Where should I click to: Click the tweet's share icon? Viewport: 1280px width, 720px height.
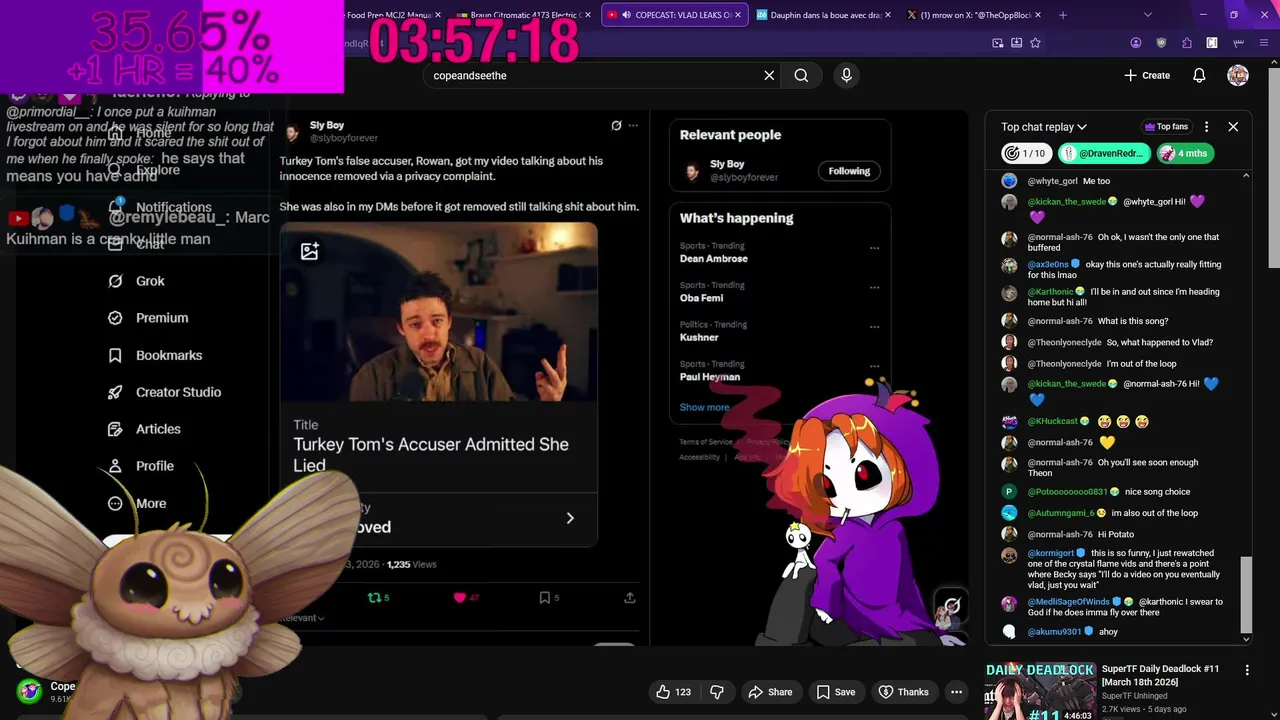(x=630, y=597)
